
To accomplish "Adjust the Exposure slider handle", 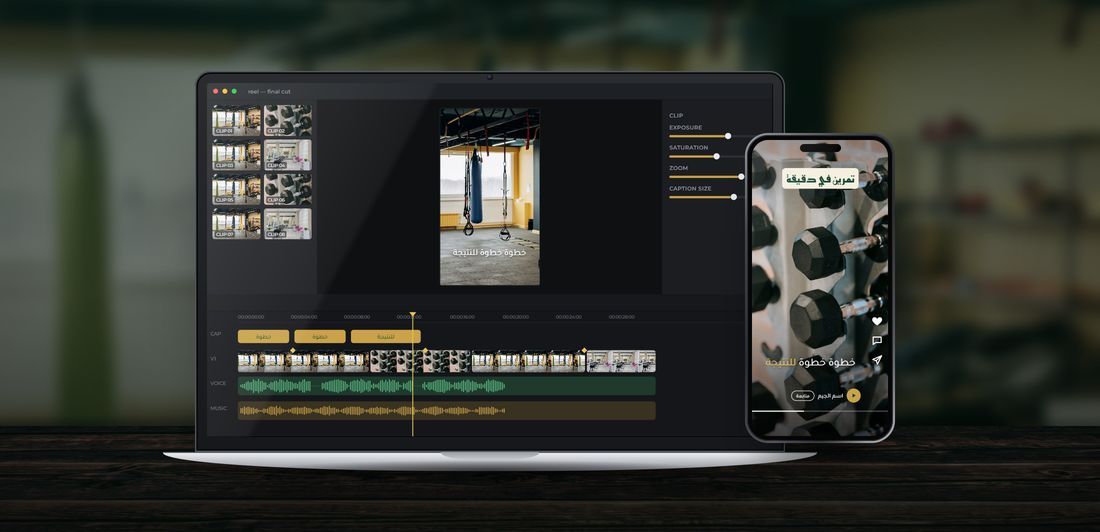I will pos(728,136).
